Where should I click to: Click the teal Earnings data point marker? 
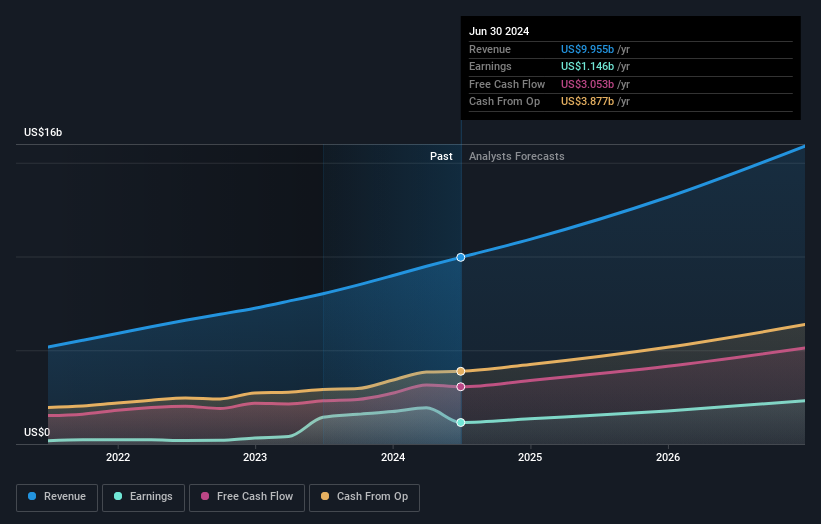point(461,422)
